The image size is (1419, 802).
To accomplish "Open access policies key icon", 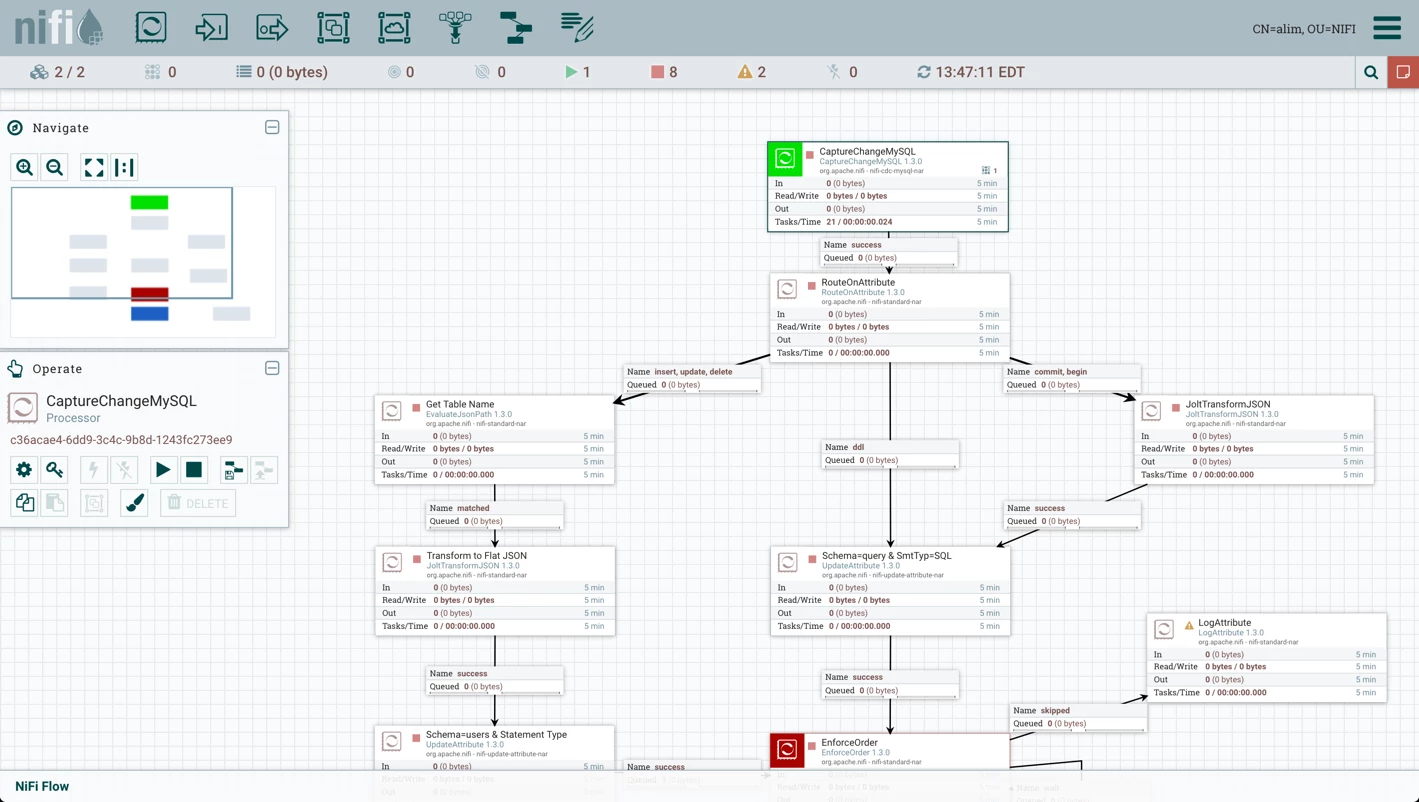I will point(55,470).
